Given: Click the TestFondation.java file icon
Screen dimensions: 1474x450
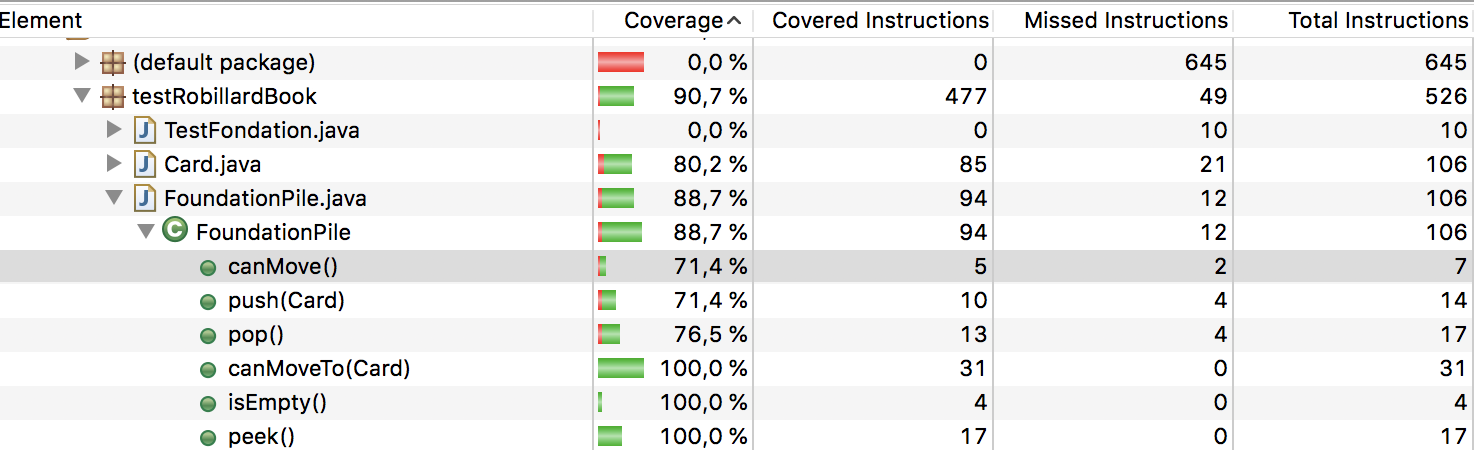Looking at the screenshot, I should 145,131.
